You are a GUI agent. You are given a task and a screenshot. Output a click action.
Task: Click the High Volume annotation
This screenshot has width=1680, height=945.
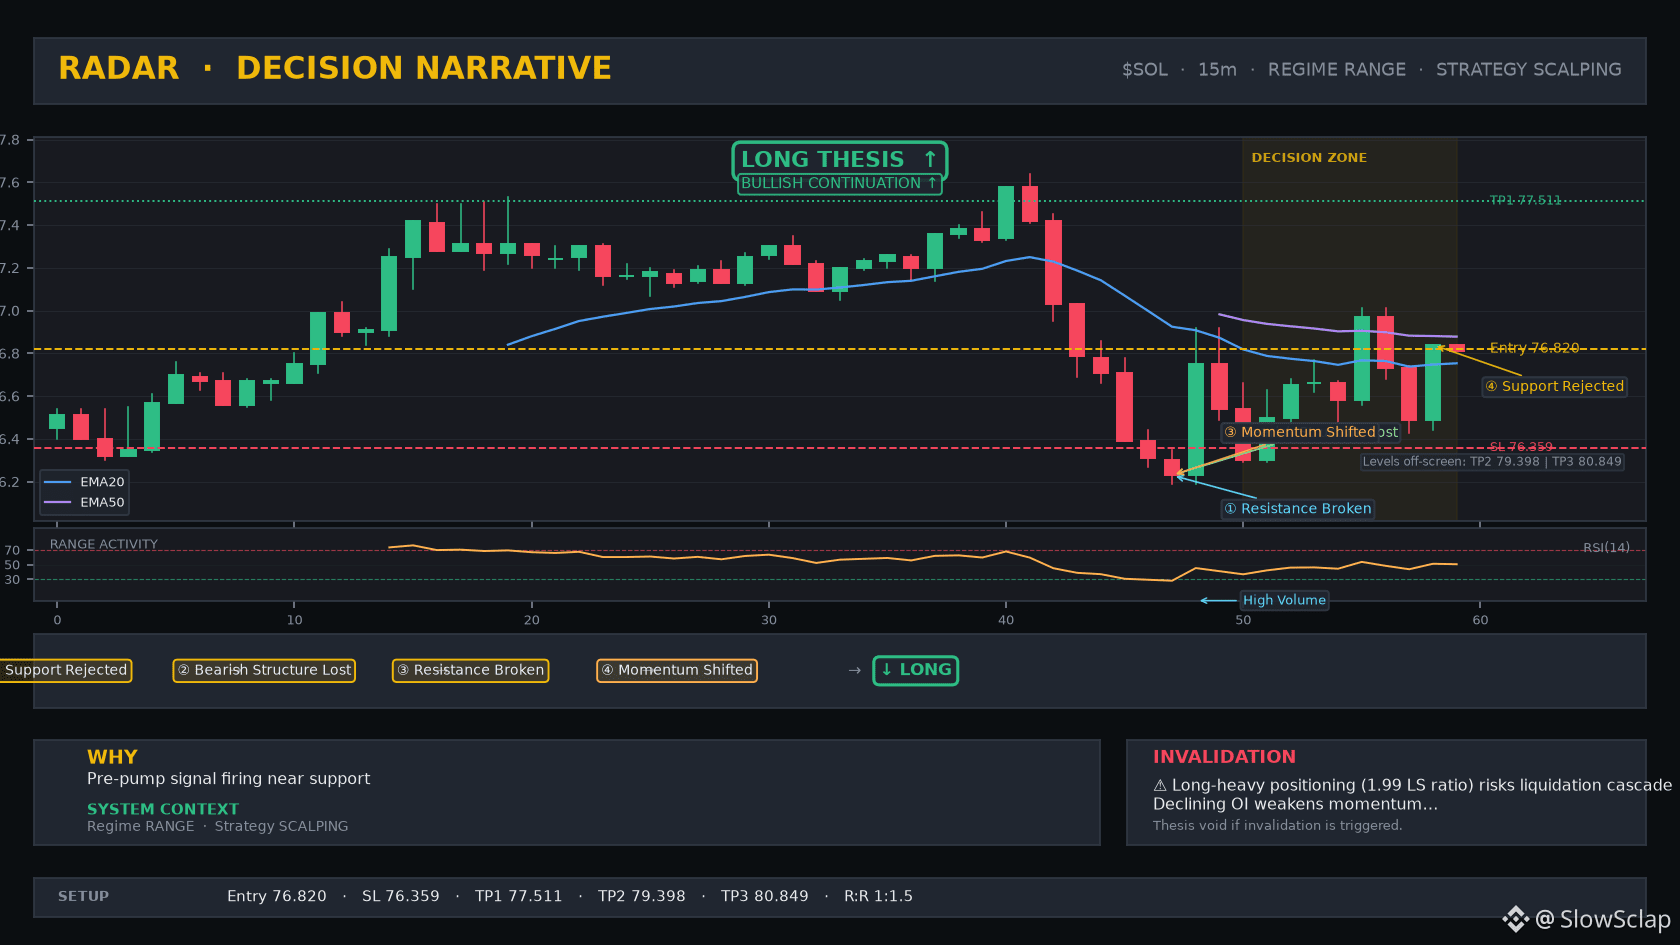pyautogui.click(x=1284, y=600)
